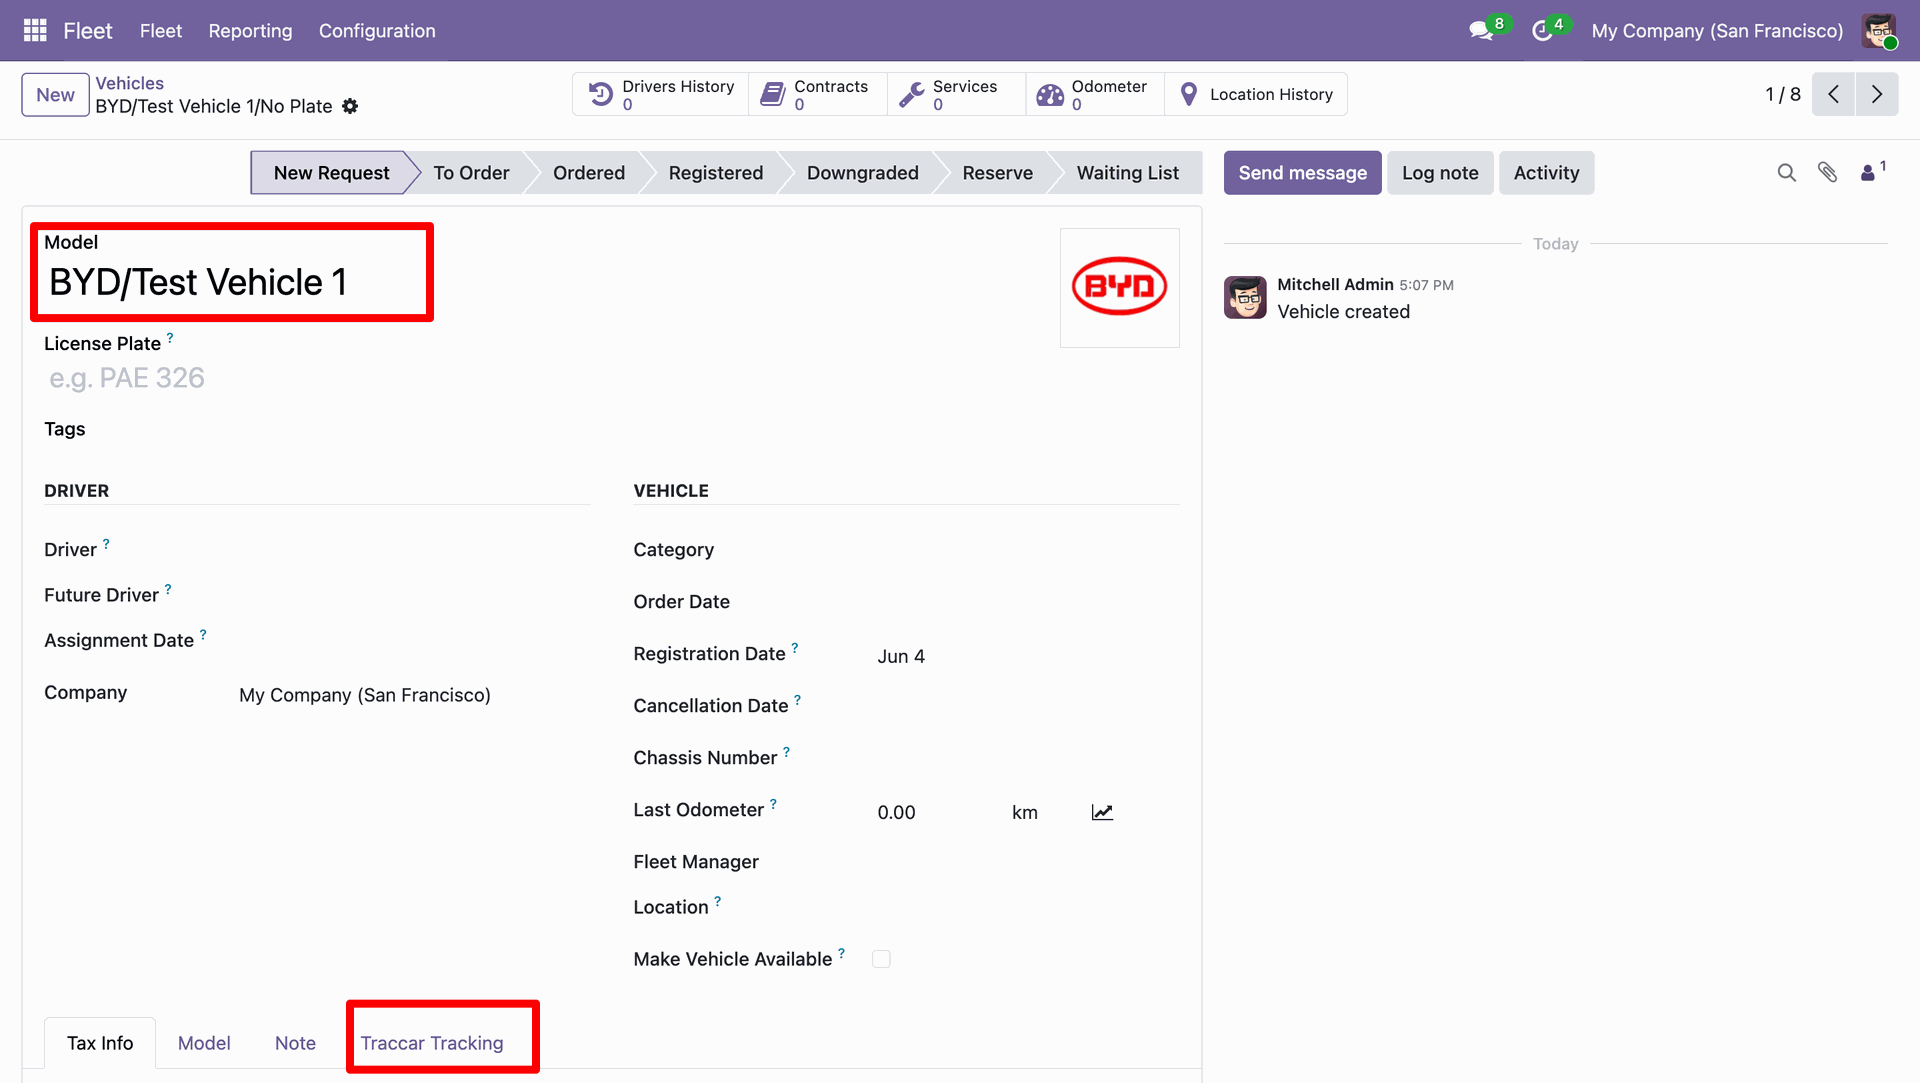Click the Send message button
Image resolution: width=1920 pixels, height=1083 pixels.
(1302, 173)
